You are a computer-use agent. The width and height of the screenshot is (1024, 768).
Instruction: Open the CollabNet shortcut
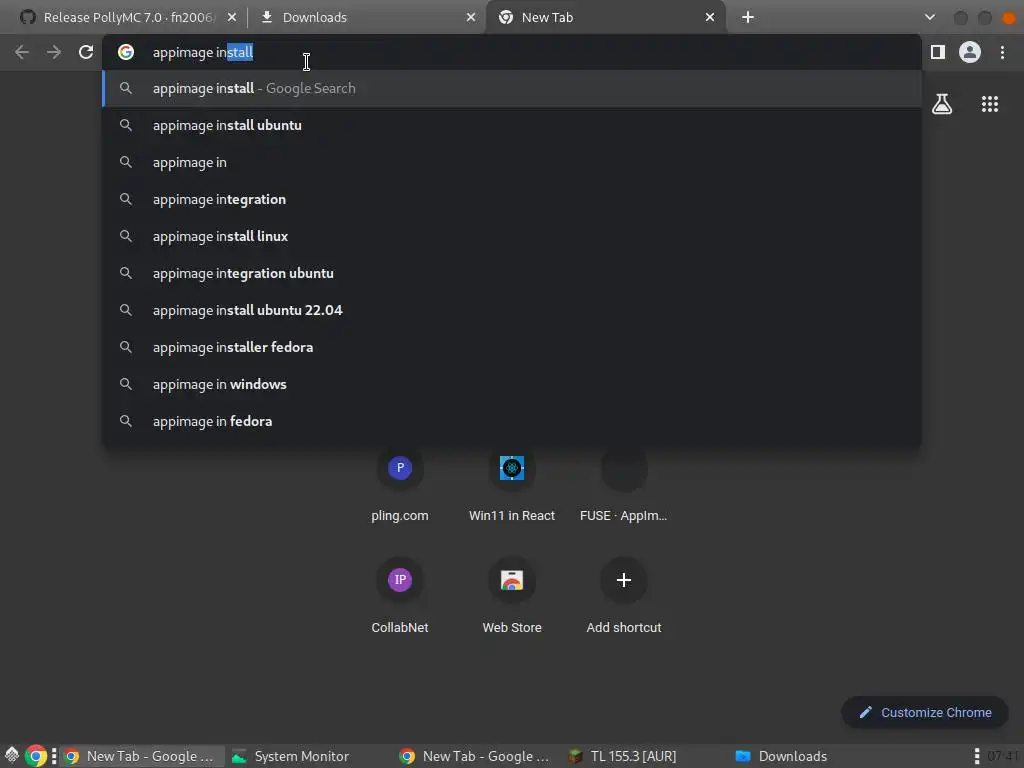tap(400, 596)
